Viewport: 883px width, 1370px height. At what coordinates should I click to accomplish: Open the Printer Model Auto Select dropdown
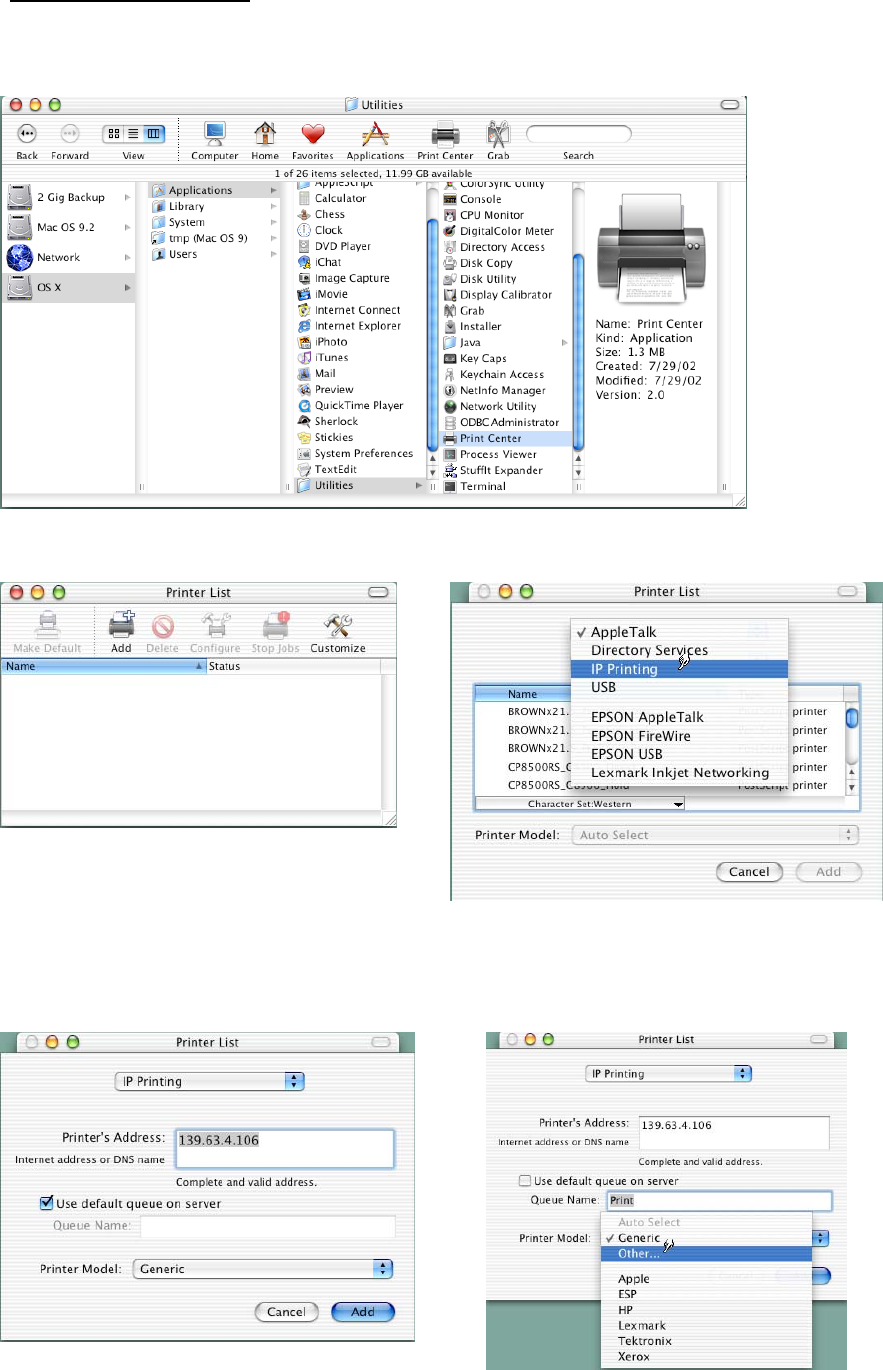coord(716,835)
